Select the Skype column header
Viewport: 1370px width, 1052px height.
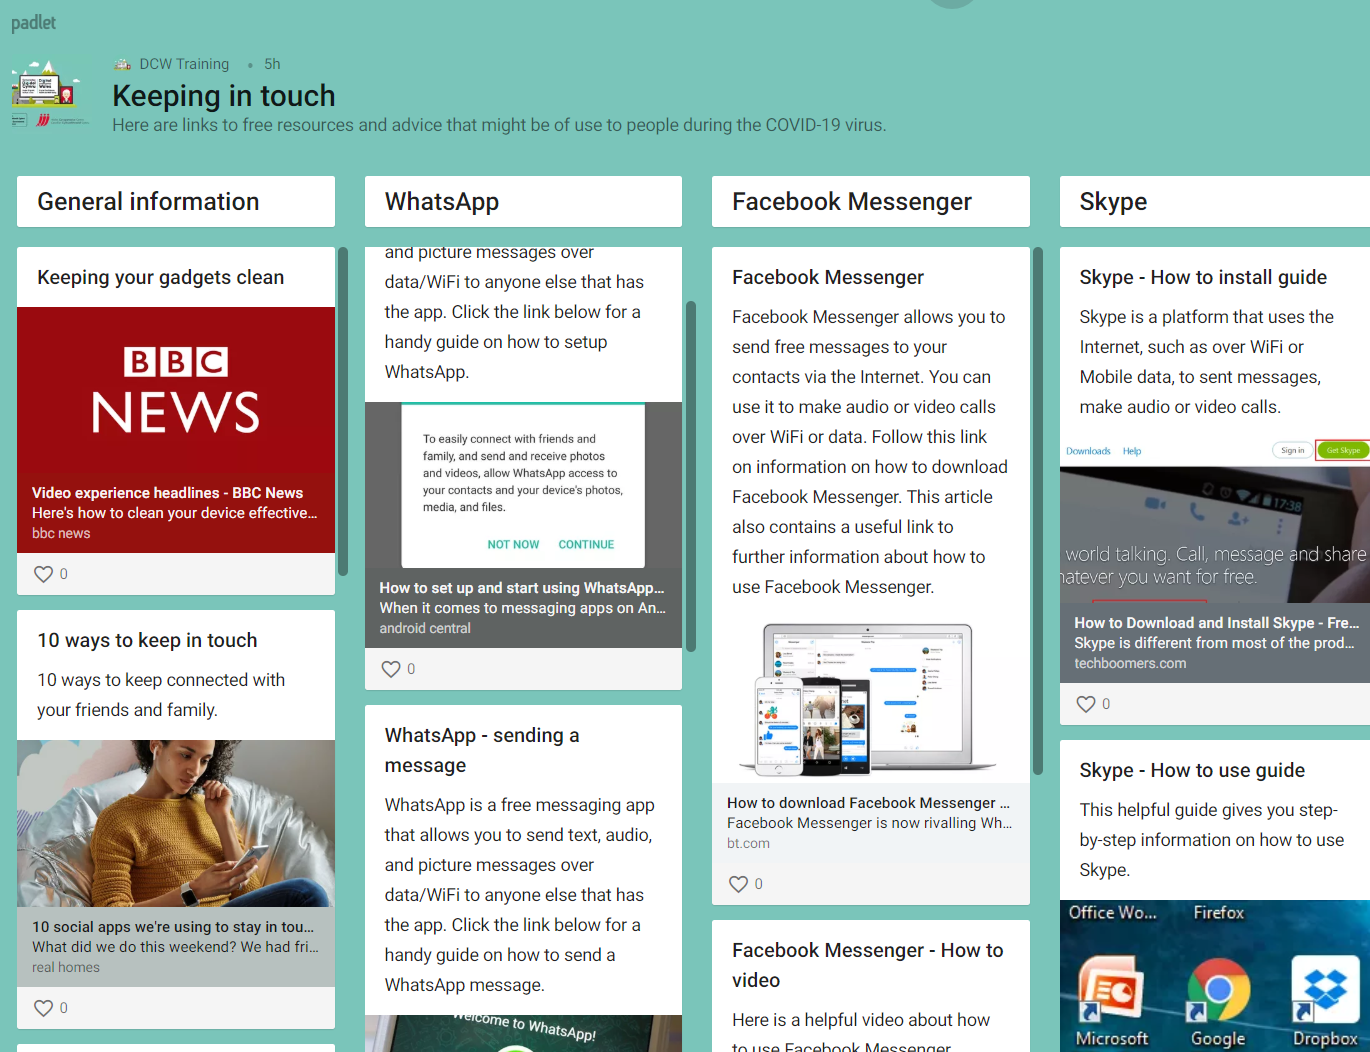pyautogui.click(x=1215, y=202)
